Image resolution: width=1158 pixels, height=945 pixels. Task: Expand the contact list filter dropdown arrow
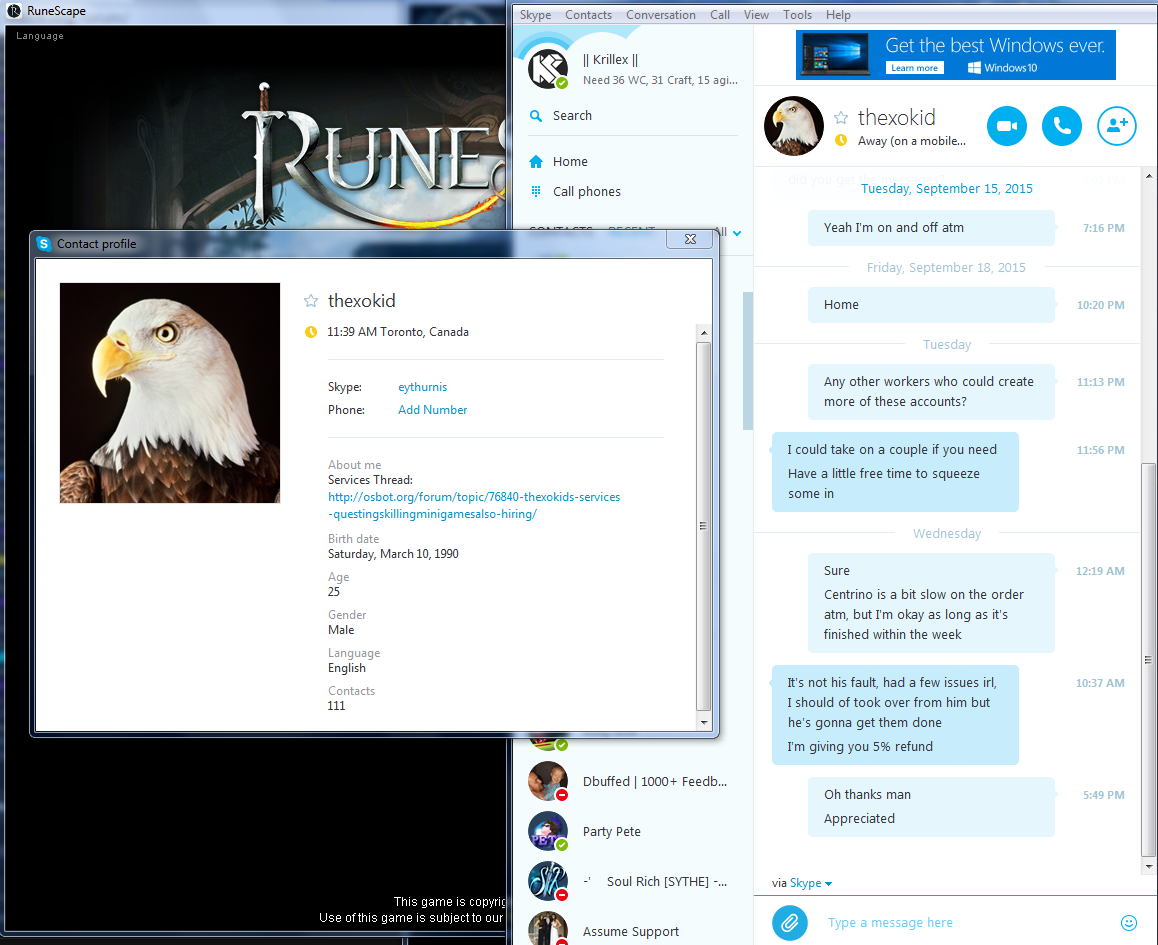pyautogui.click(x=737, y=233)
